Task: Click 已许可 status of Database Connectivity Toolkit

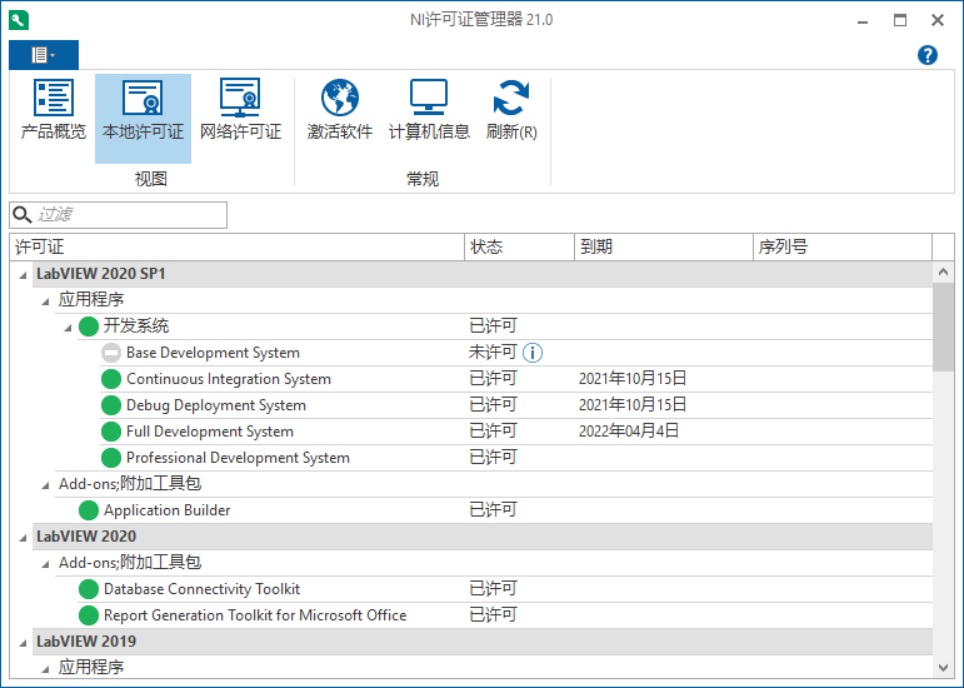Action: click(x=492, y=588)
